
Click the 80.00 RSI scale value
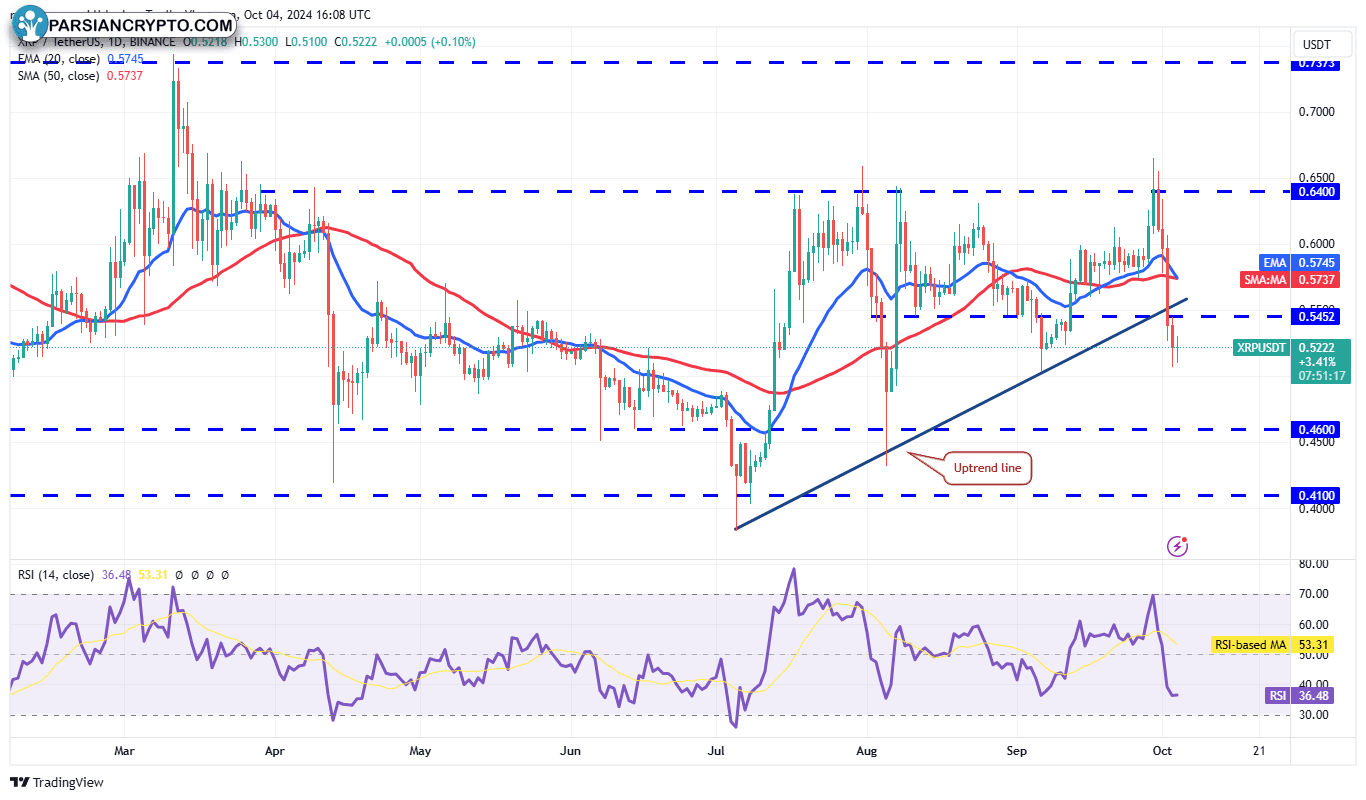1314,564
